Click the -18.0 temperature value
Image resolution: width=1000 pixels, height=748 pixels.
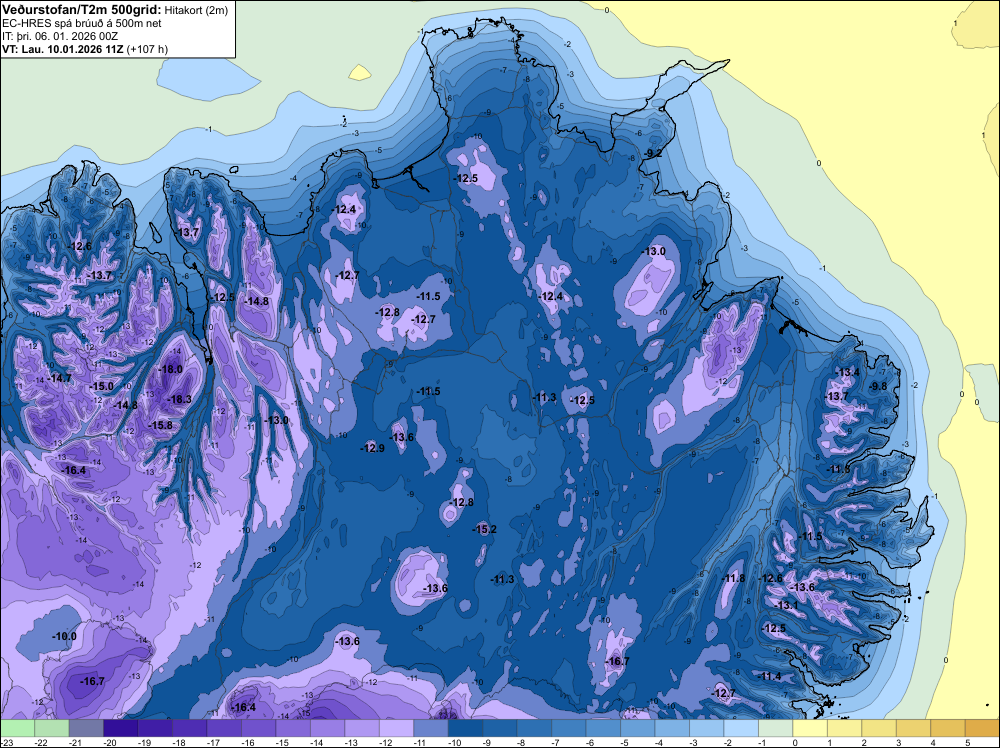tap(171, 369)
